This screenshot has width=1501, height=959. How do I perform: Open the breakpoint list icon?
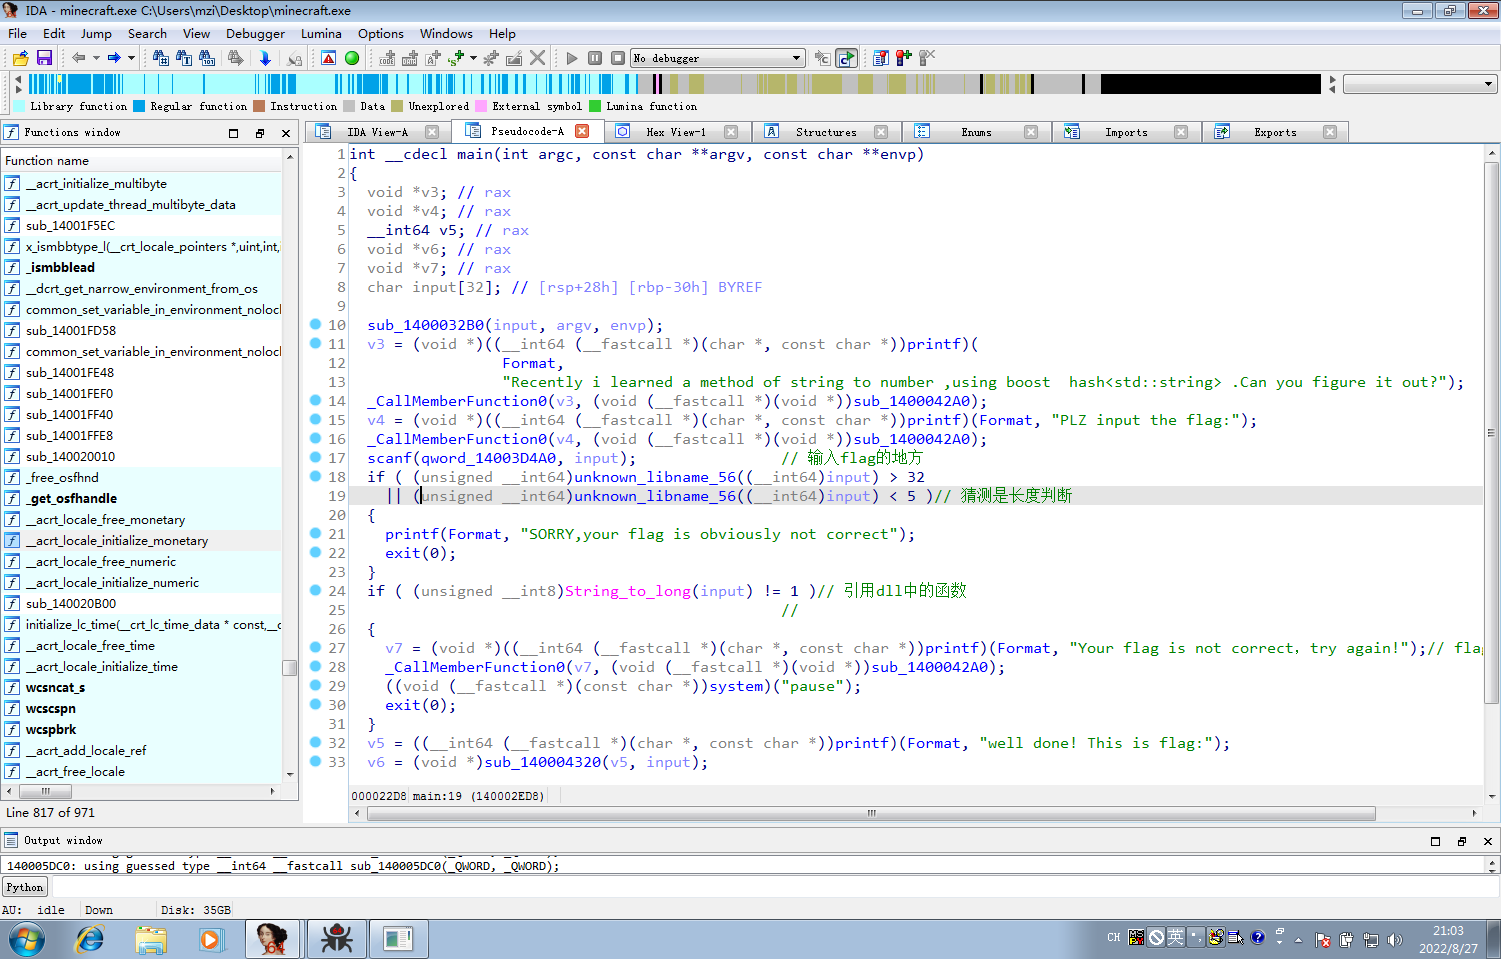coord(881,58)
